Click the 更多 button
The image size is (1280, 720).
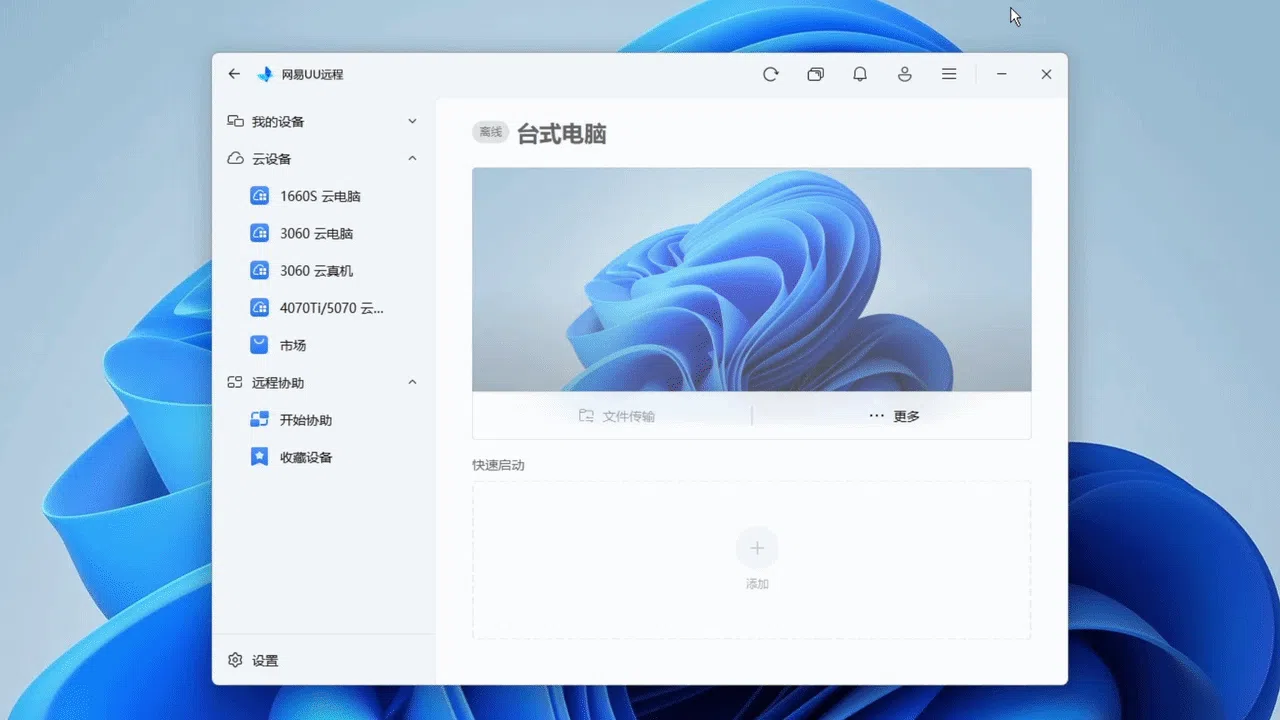[893, 416]
